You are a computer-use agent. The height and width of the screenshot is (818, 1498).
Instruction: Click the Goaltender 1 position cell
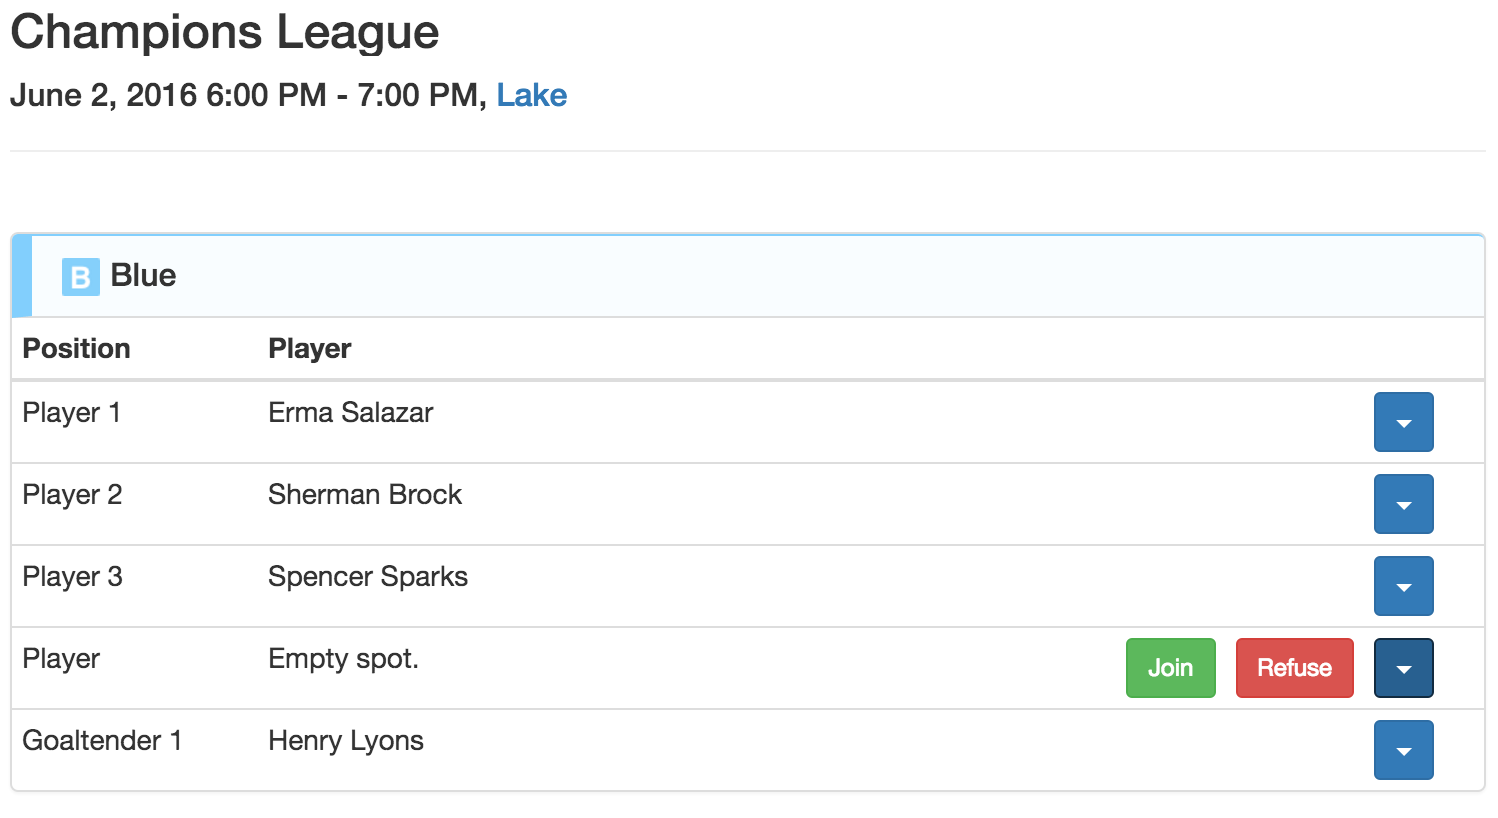pos(102,740)
